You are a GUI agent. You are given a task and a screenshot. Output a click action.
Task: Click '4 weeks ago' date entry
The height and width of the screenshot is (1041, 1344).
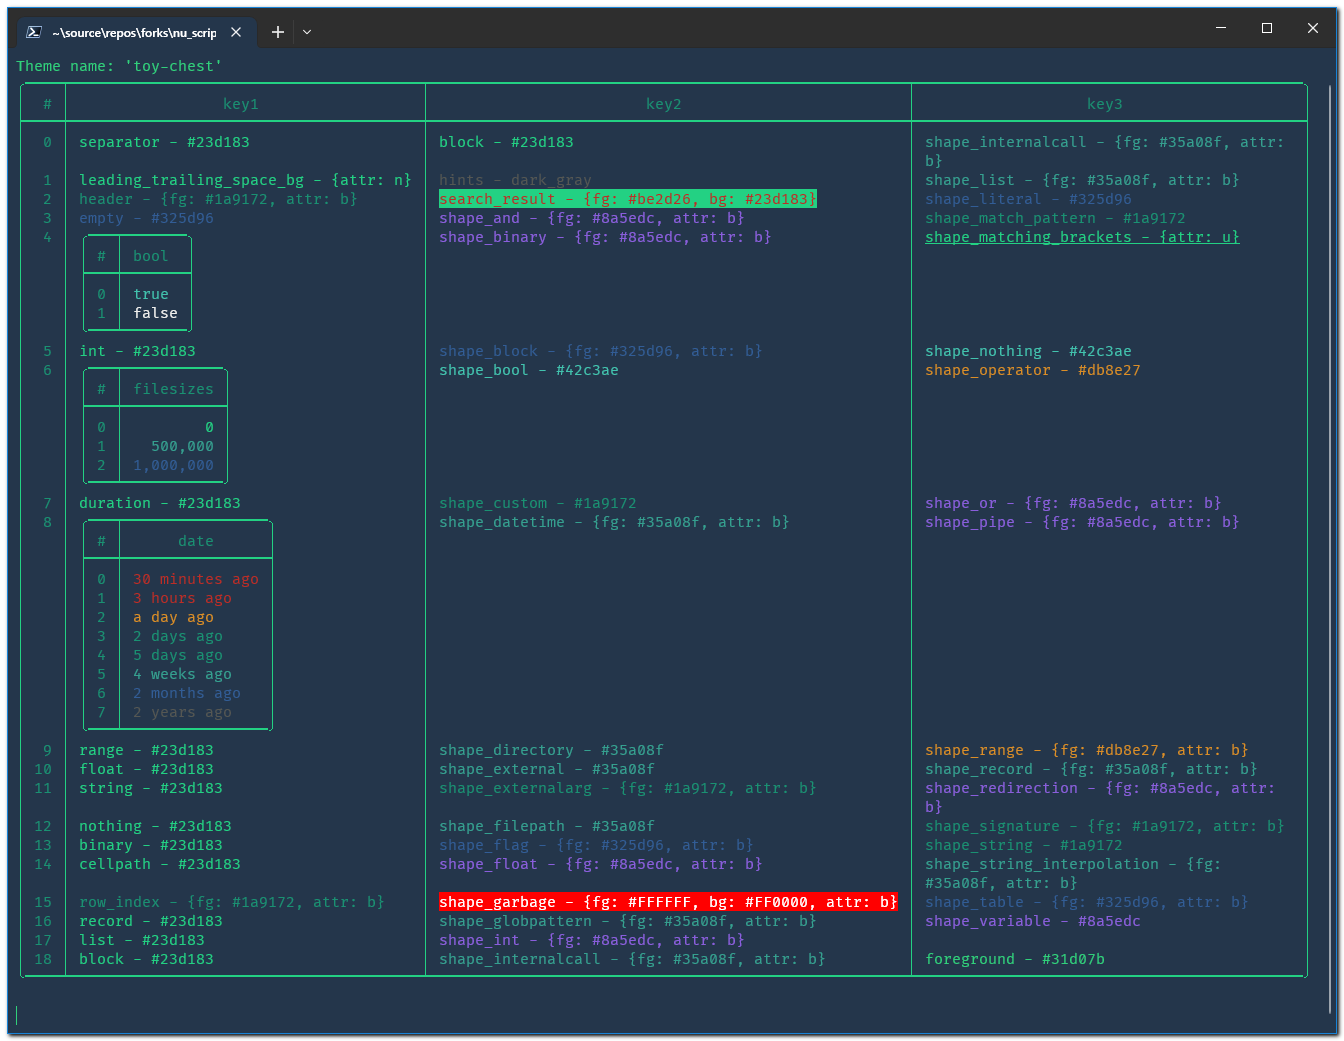coord(183,674)
